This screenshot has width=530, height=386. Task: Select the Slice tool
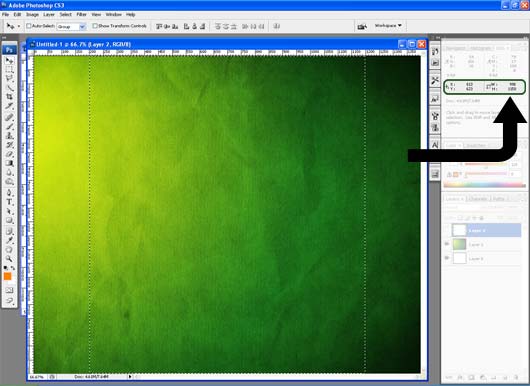pyautogui.click(x=9, y=106)
